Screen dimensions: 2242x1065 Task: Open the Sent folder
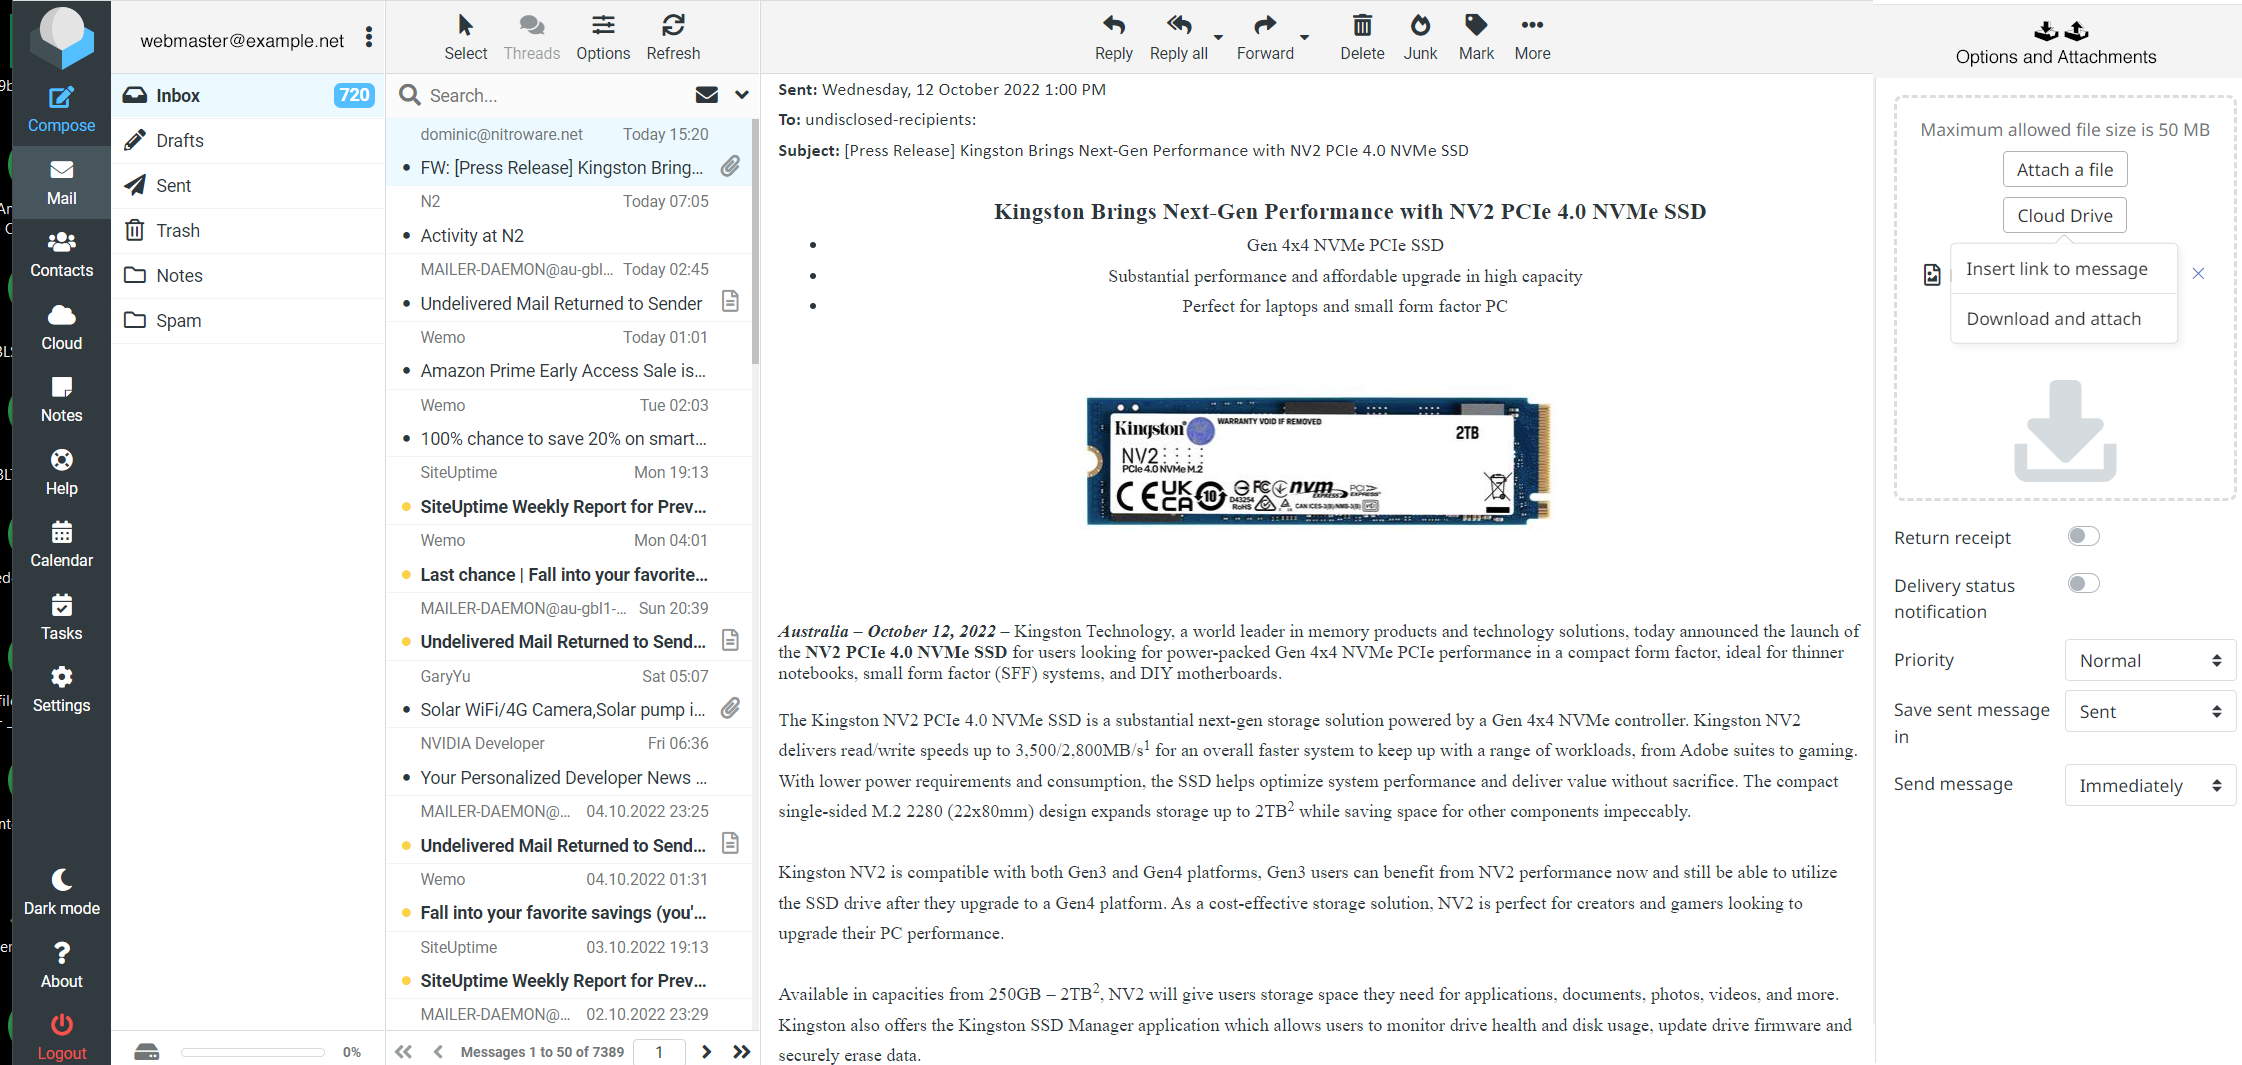coord(248,186)
